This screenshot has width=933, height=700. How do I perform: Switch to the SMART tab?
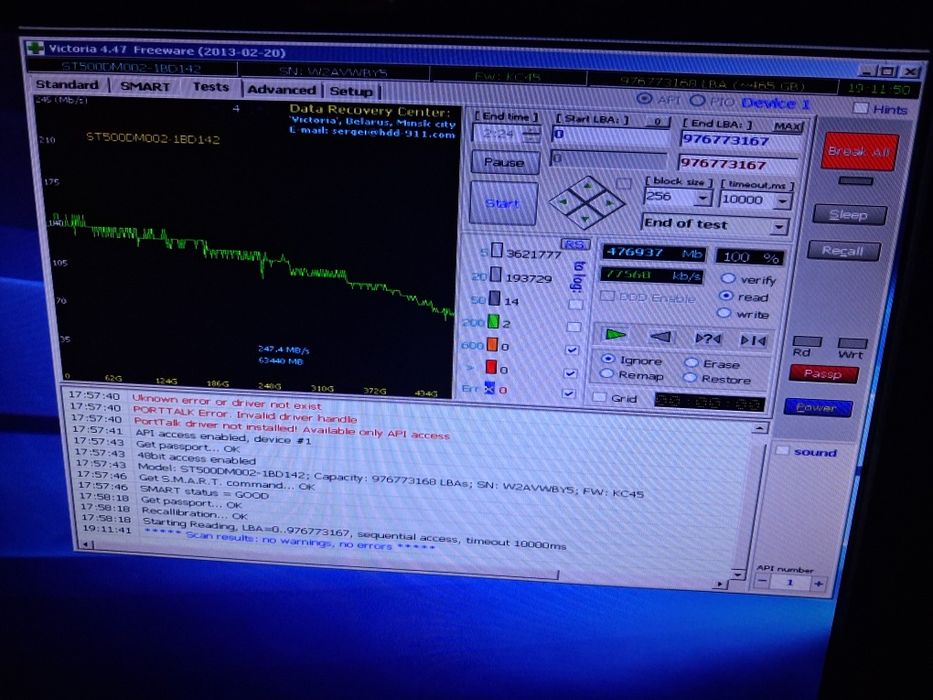point(145,86)
